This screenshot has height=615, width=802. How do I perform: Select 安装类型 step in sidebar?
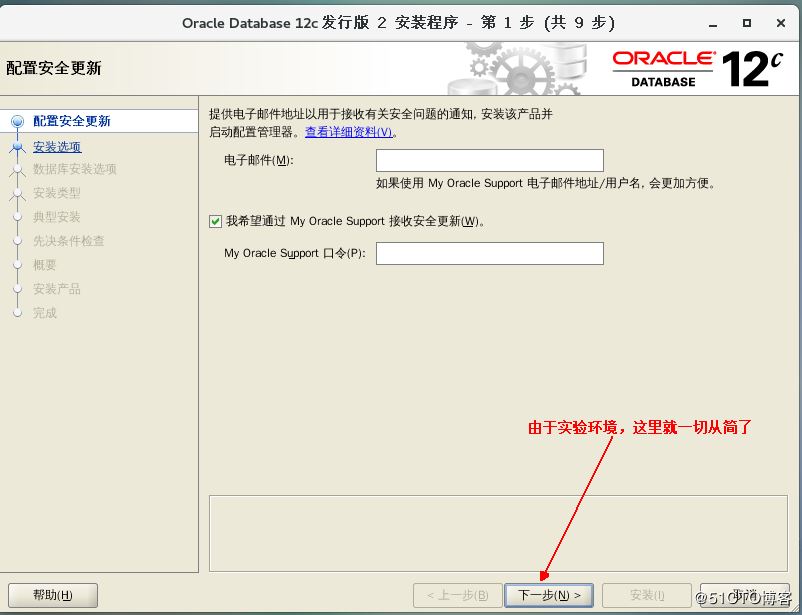coord(57,193)
